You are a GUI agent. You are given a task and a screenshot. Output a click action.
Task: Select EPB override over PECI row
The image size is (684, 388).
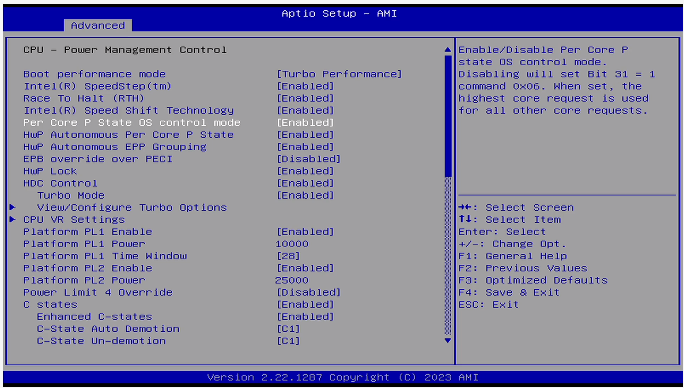(98, 159)
